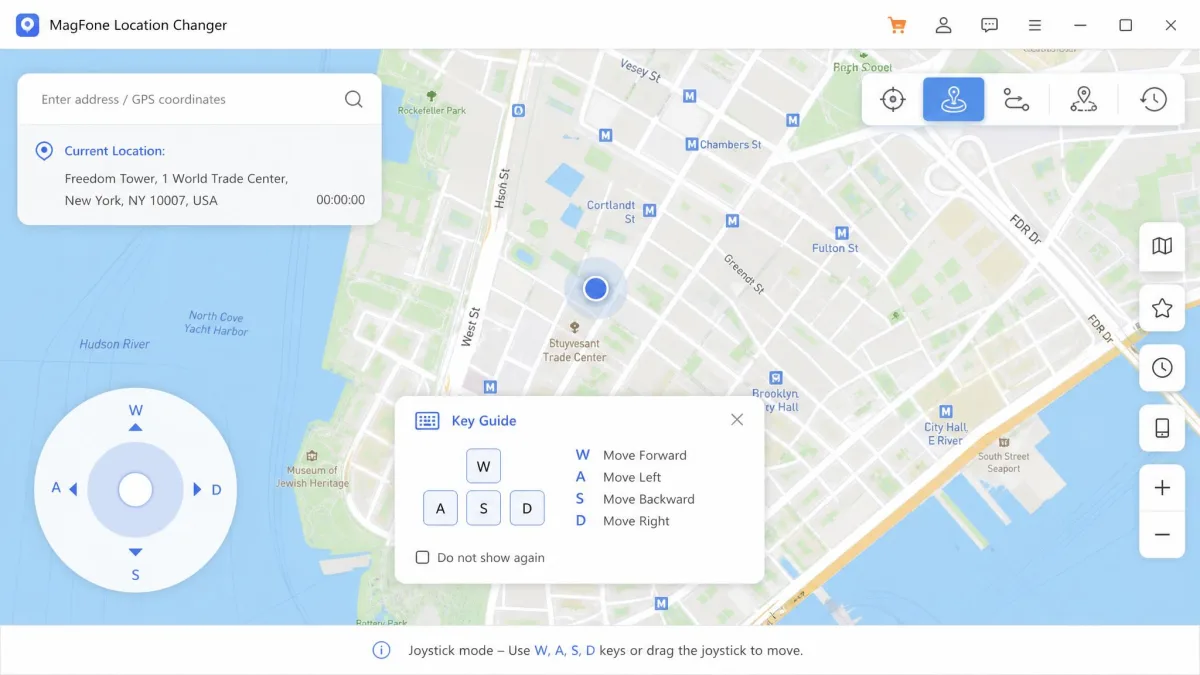
Task: Select the joystick mode toolbar icon
Action: 953,100
